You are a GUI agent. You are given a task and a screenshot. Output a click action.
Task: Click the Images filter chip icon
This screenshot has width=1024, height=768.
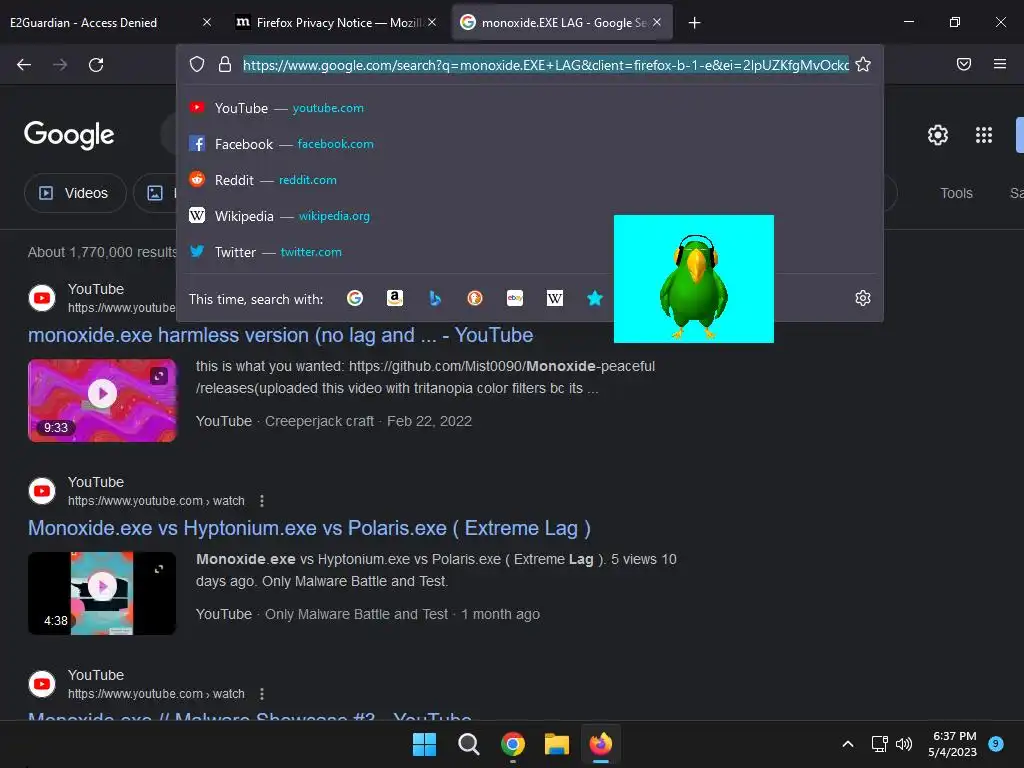[155, 193]
